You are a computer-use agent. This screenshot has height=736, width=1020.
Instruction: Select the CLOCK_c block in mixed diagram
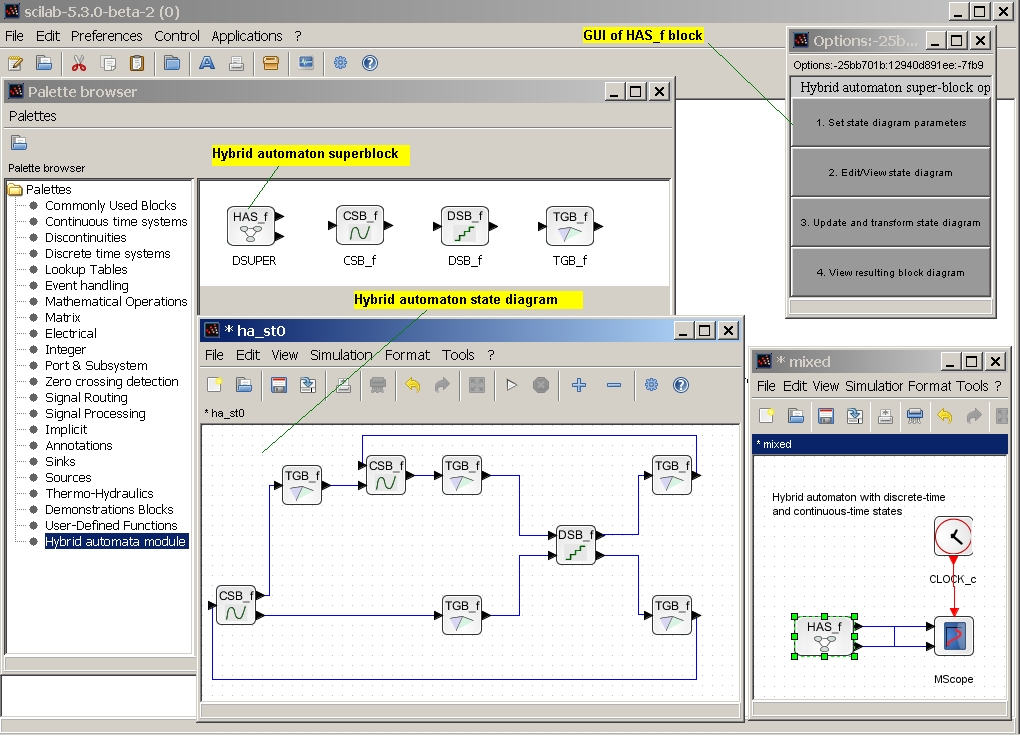click(953, 536)
